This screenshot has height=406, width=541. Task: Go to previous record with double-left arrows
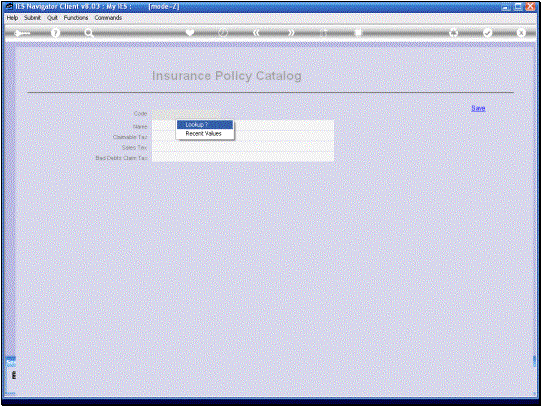(x=256, y=33)
